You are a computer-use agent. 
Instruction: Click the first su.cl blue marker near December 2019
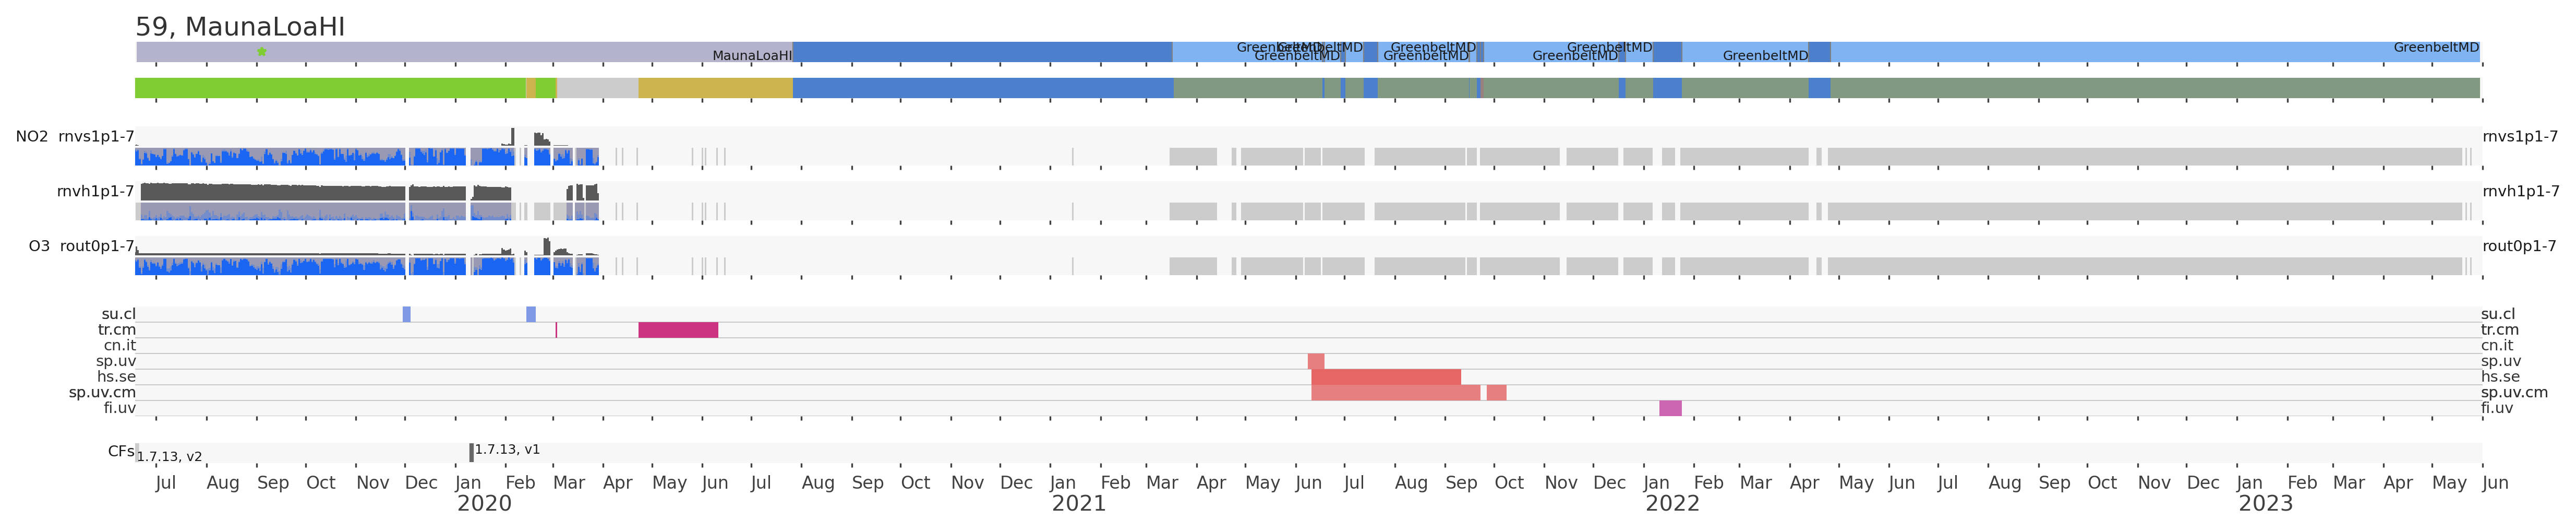pyautogui.click(x=407, y=314)
